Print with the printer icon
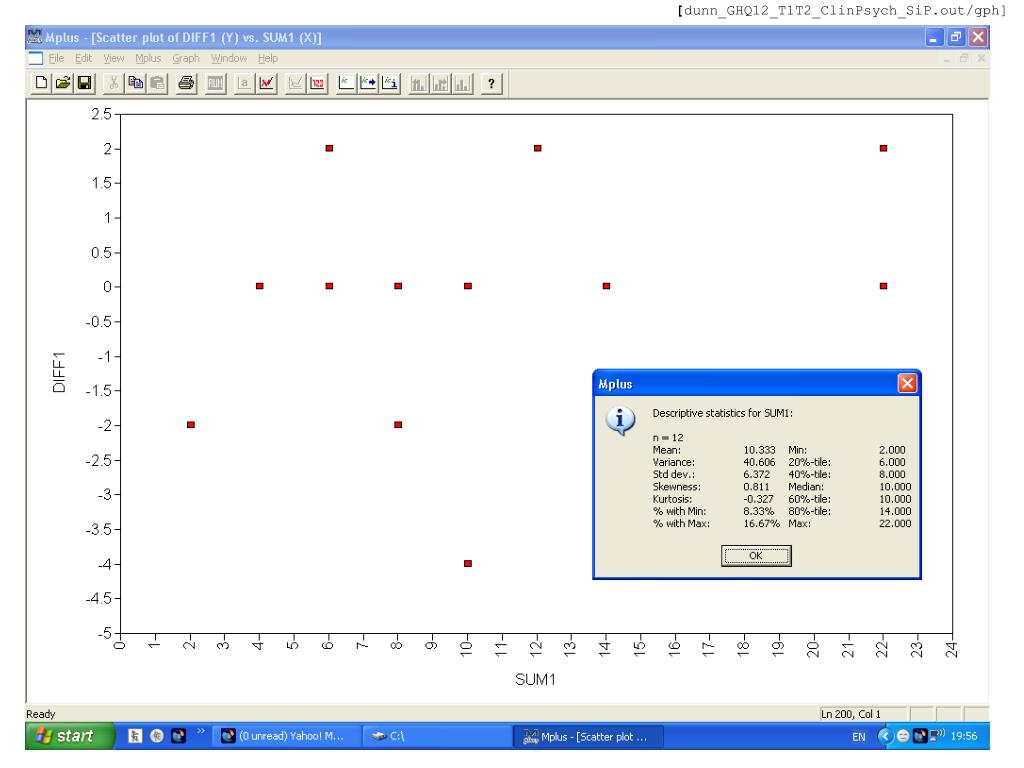This screenshot has width=1024, height=768. (x=186, y=83)
